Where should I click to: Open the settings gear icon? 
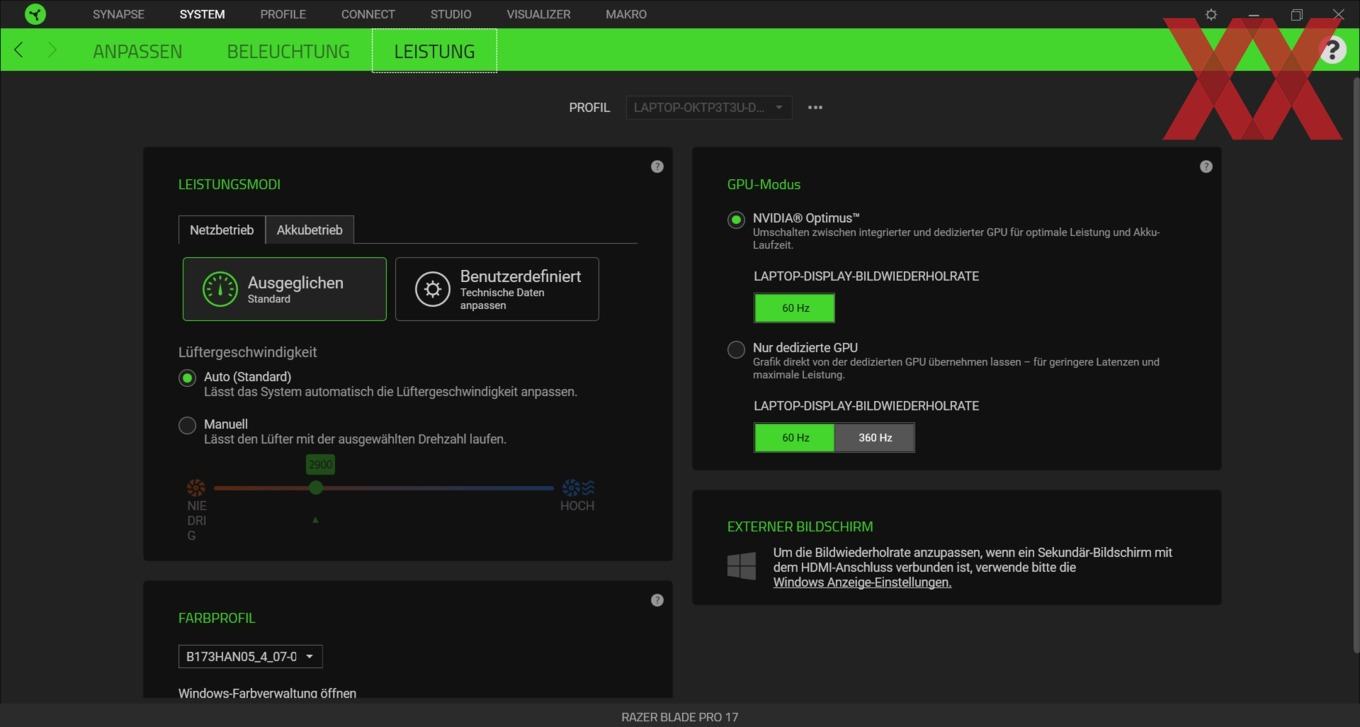(x=1211, y=14)
